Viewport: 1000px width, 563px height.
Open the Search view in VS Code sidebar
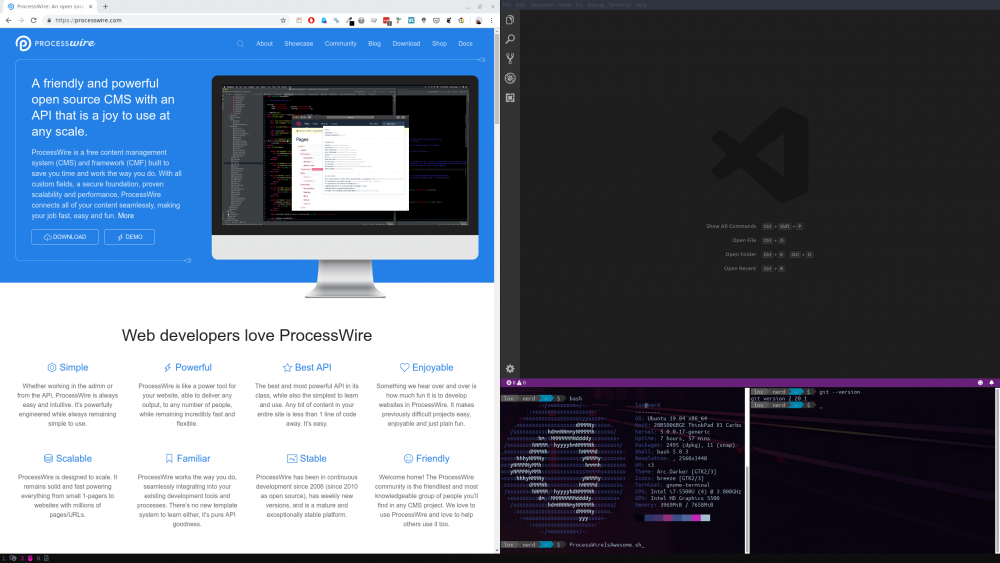pyautogui.click(x=510, y=39)
